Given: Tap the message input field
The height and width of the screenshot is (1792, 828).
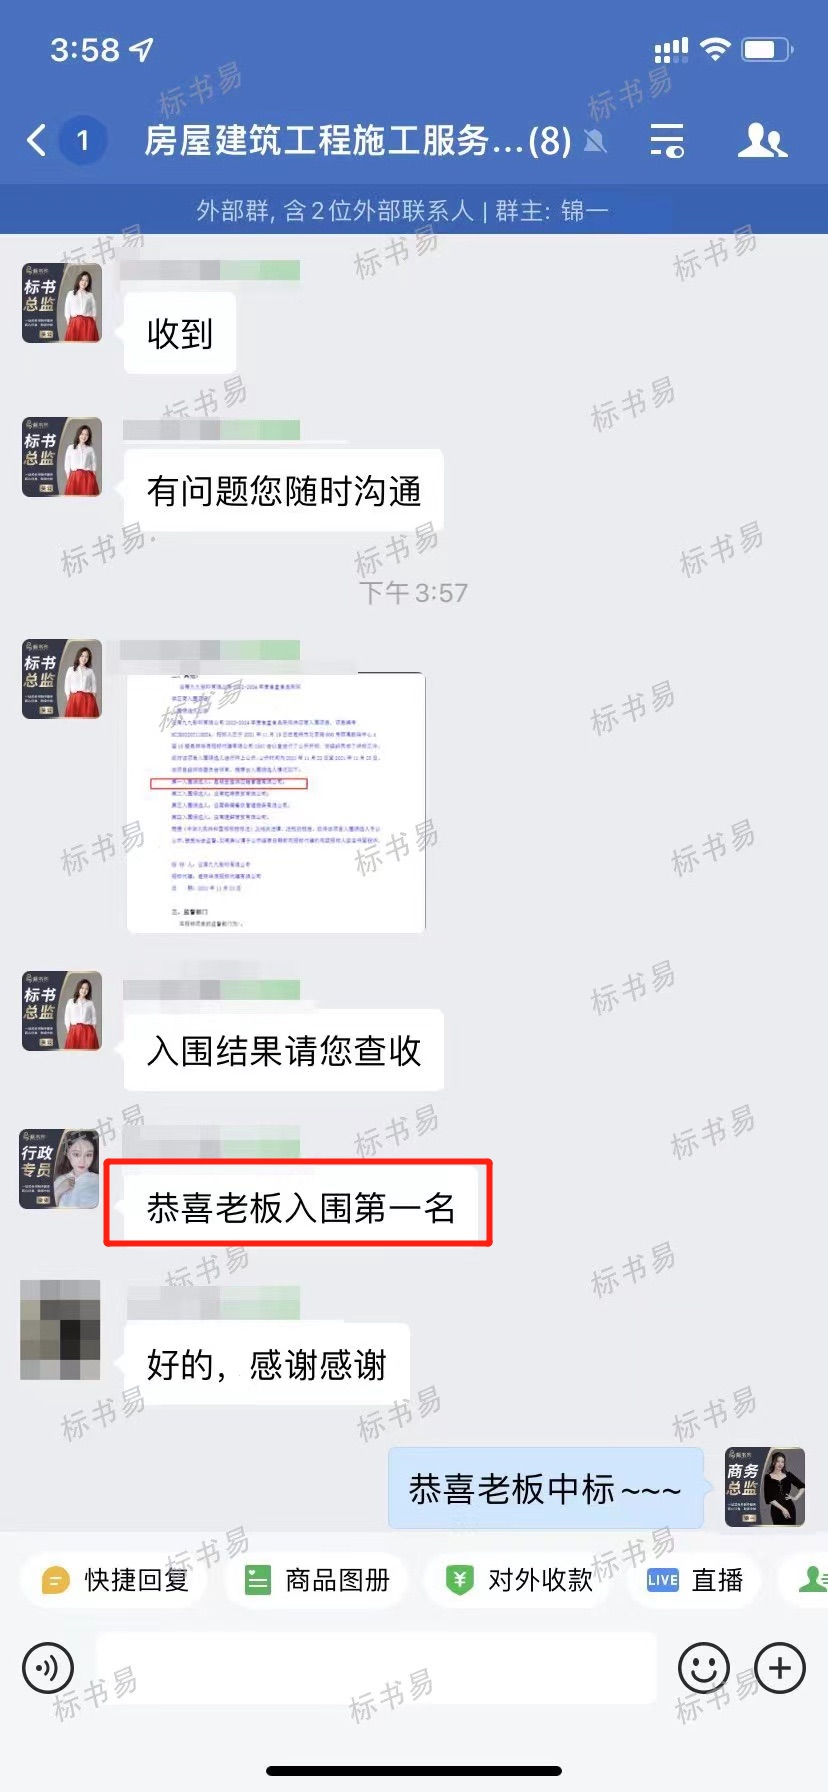Looking at the screenshot, I should click(376, 1668).
